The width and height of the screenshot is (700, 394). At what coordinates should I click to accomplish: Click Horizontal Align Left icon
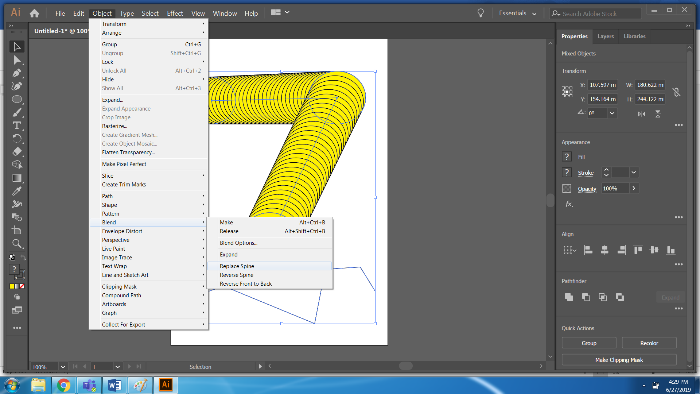[588, 250]
